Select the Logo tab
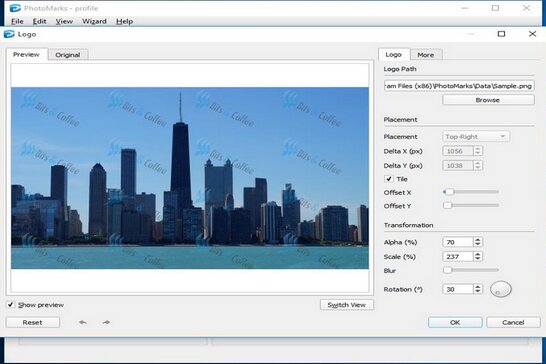The image size is (546, 364). [x=393, y=54]
